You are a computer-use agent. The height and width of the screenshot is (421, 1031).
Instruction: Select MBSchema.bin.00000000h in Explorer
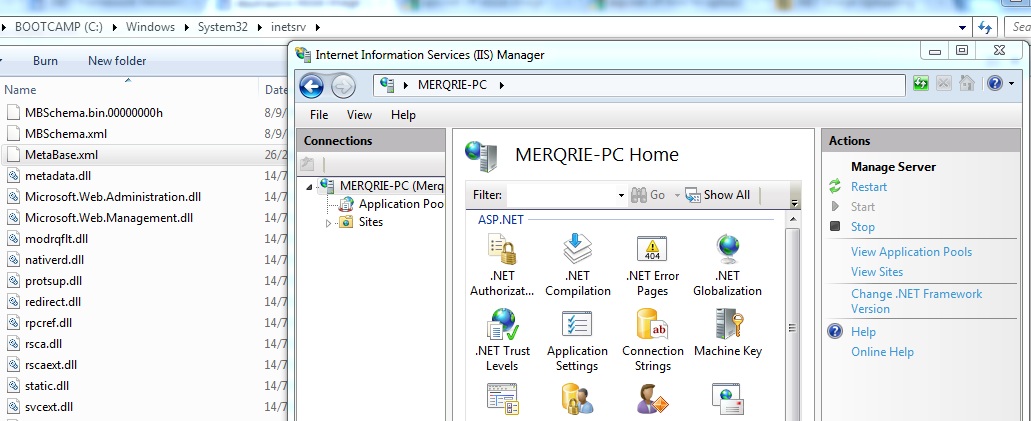pyautogui.click(x=94, y=112)
